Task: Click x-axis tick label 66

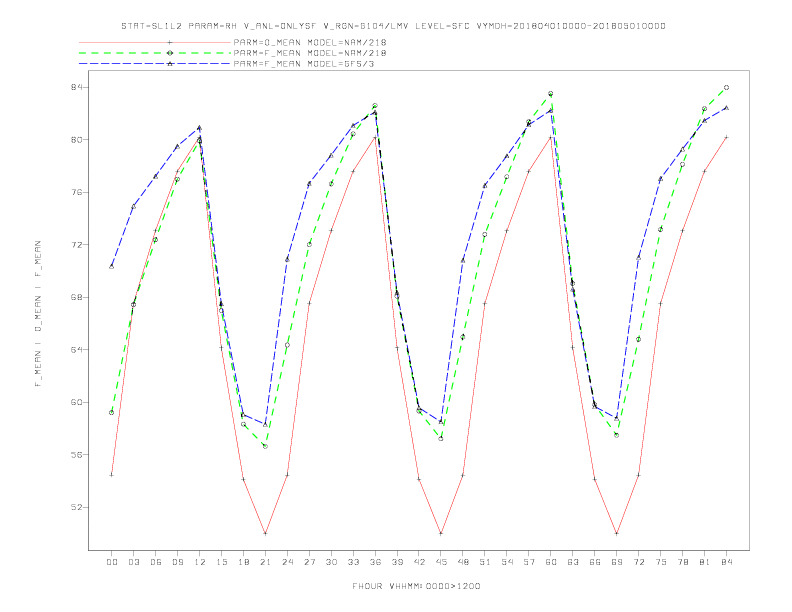Action: (595, 562)
